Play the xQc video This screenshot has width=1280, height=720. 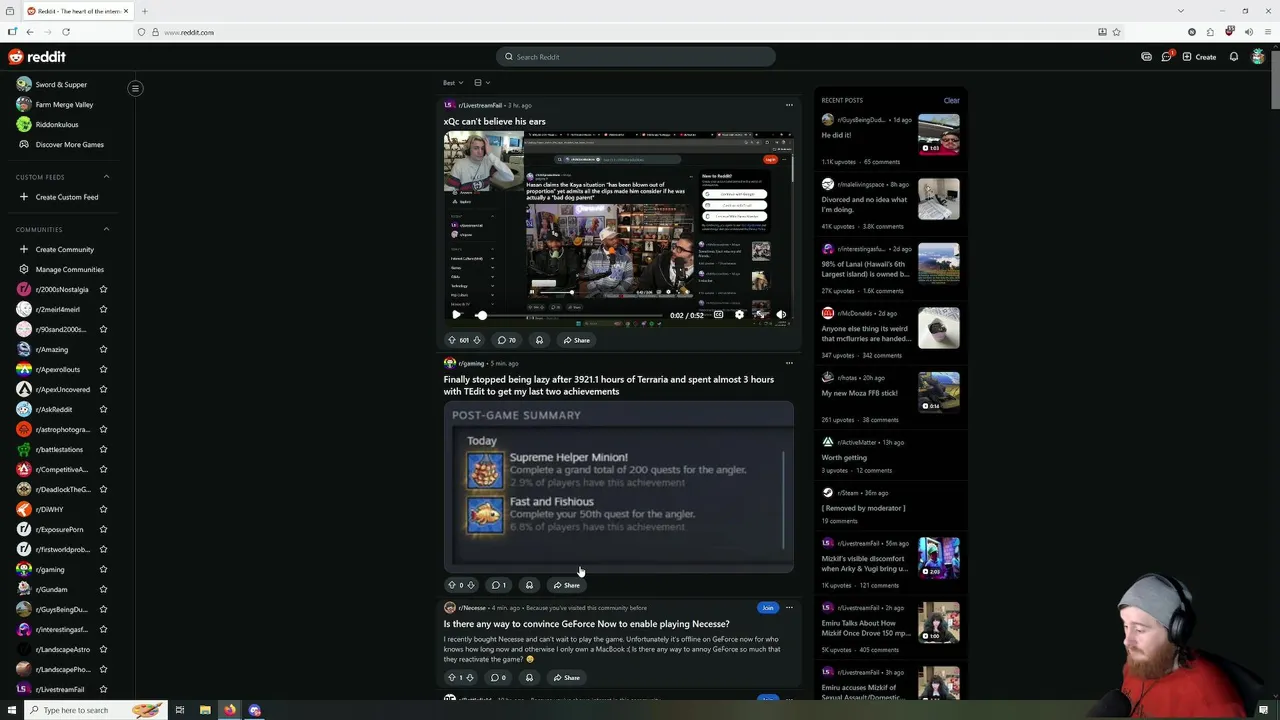[456, 315]
